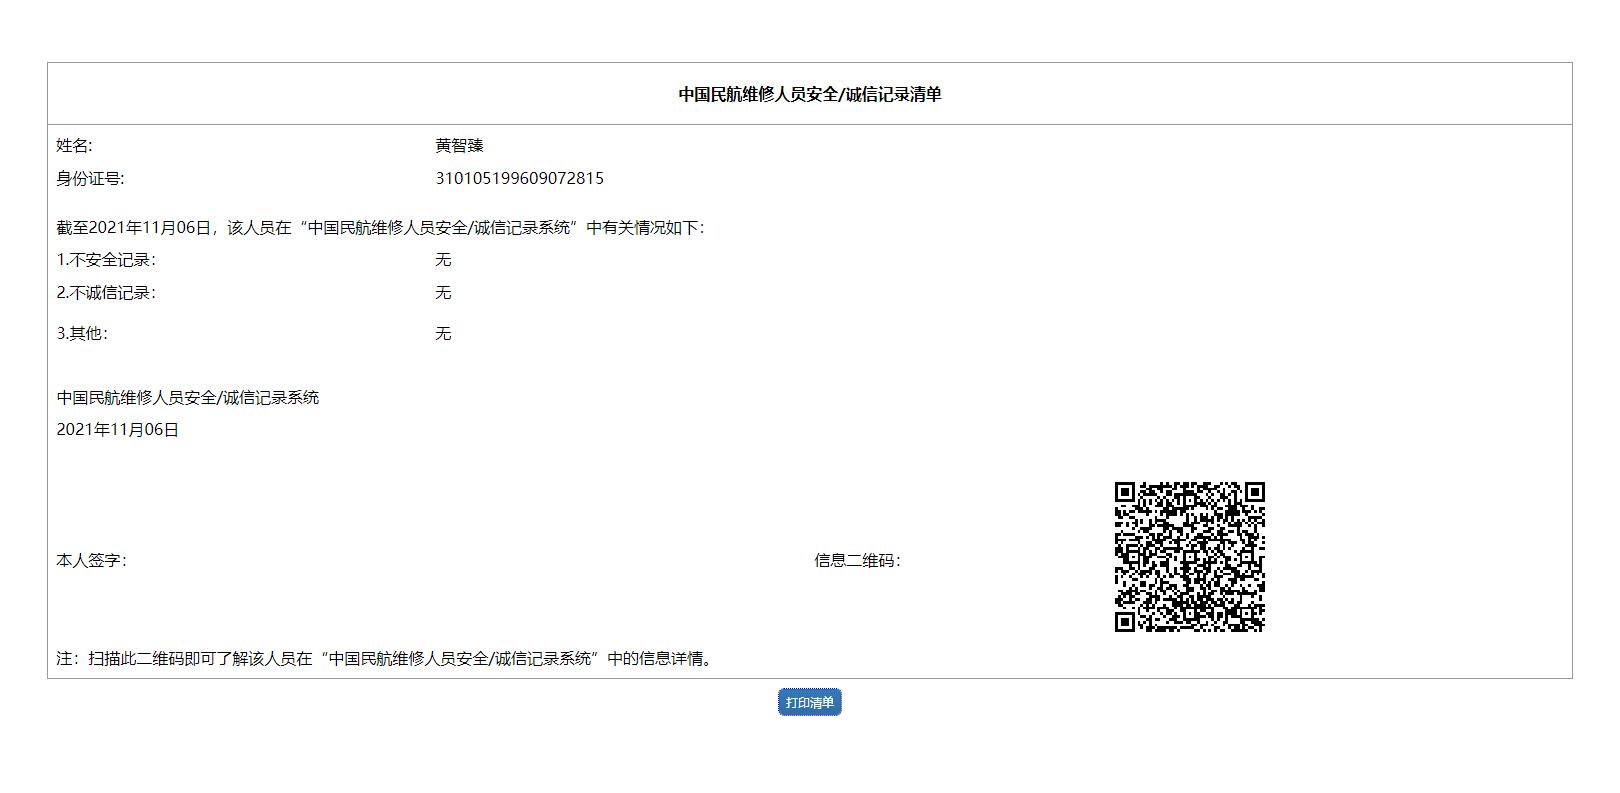Click the QR code's top-left finder square
Viewport: 1620px width, 793px height.
(x=1125, y=492)
